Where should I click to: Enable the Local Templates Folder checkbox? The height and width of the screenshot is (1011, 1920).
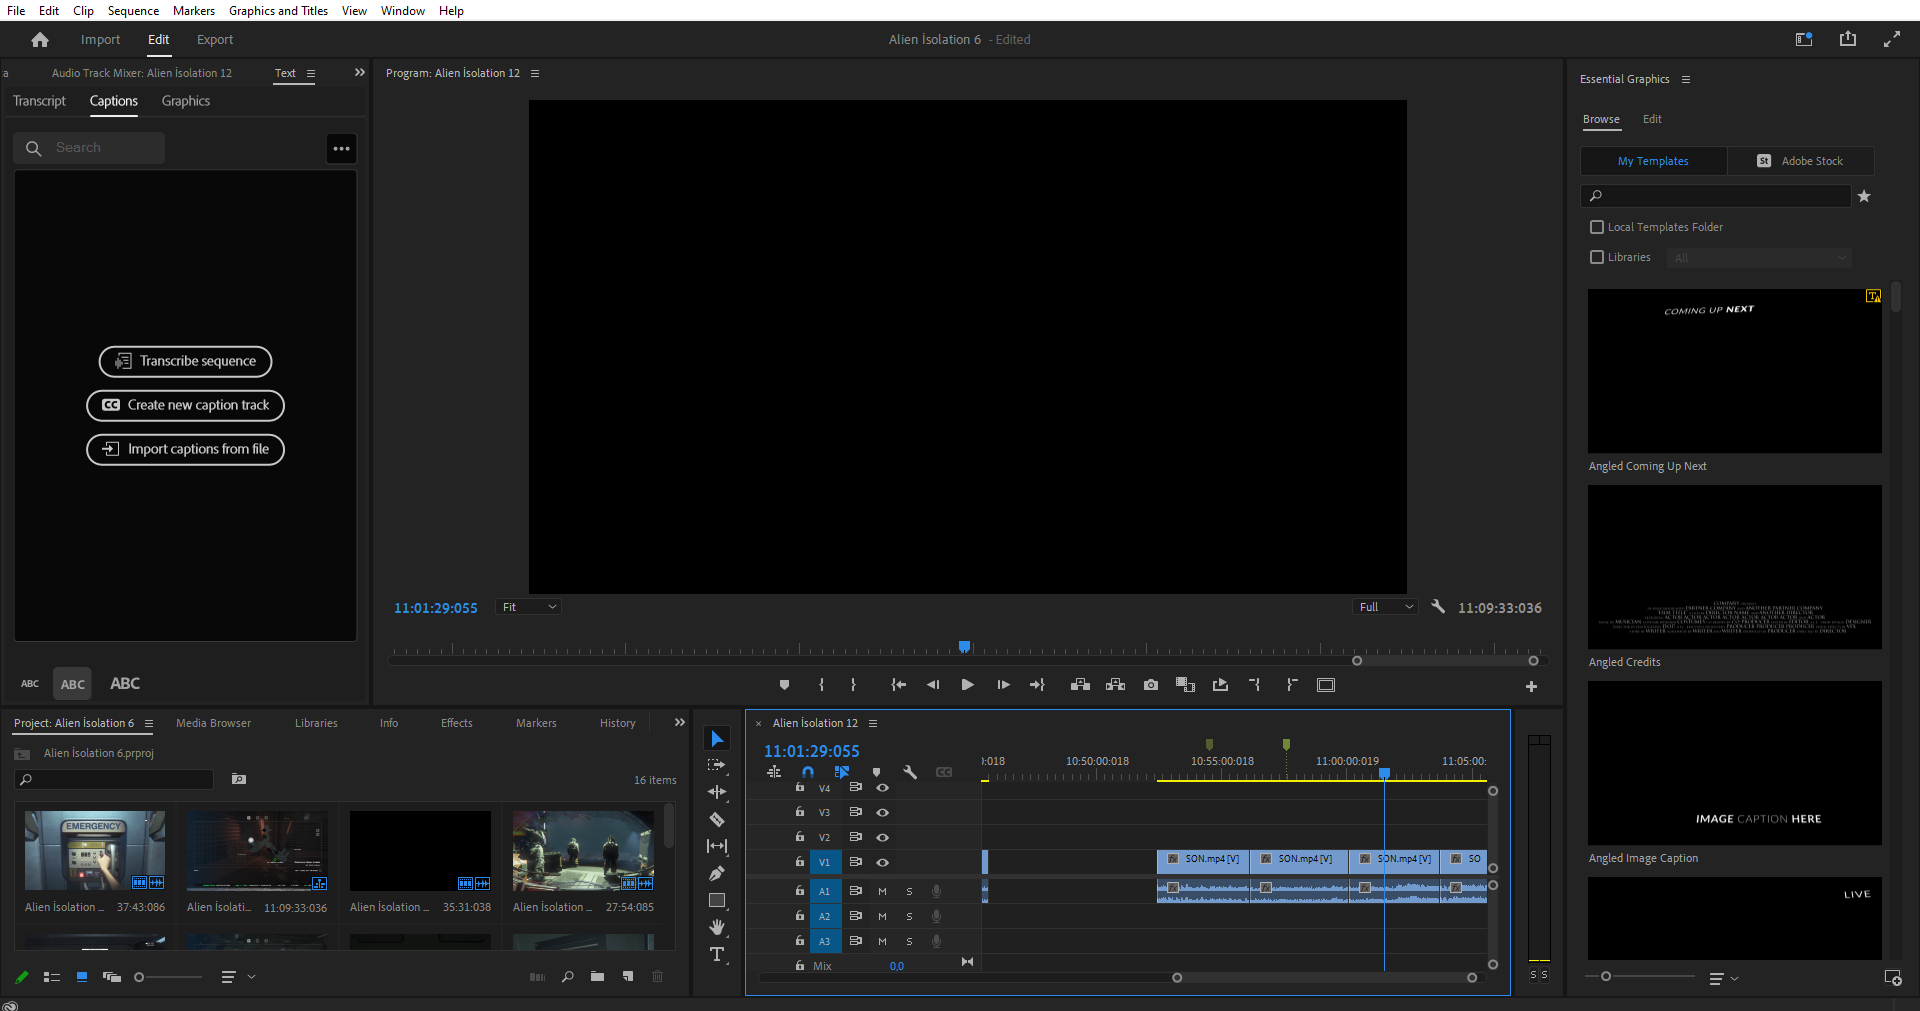pos(1596,227)
